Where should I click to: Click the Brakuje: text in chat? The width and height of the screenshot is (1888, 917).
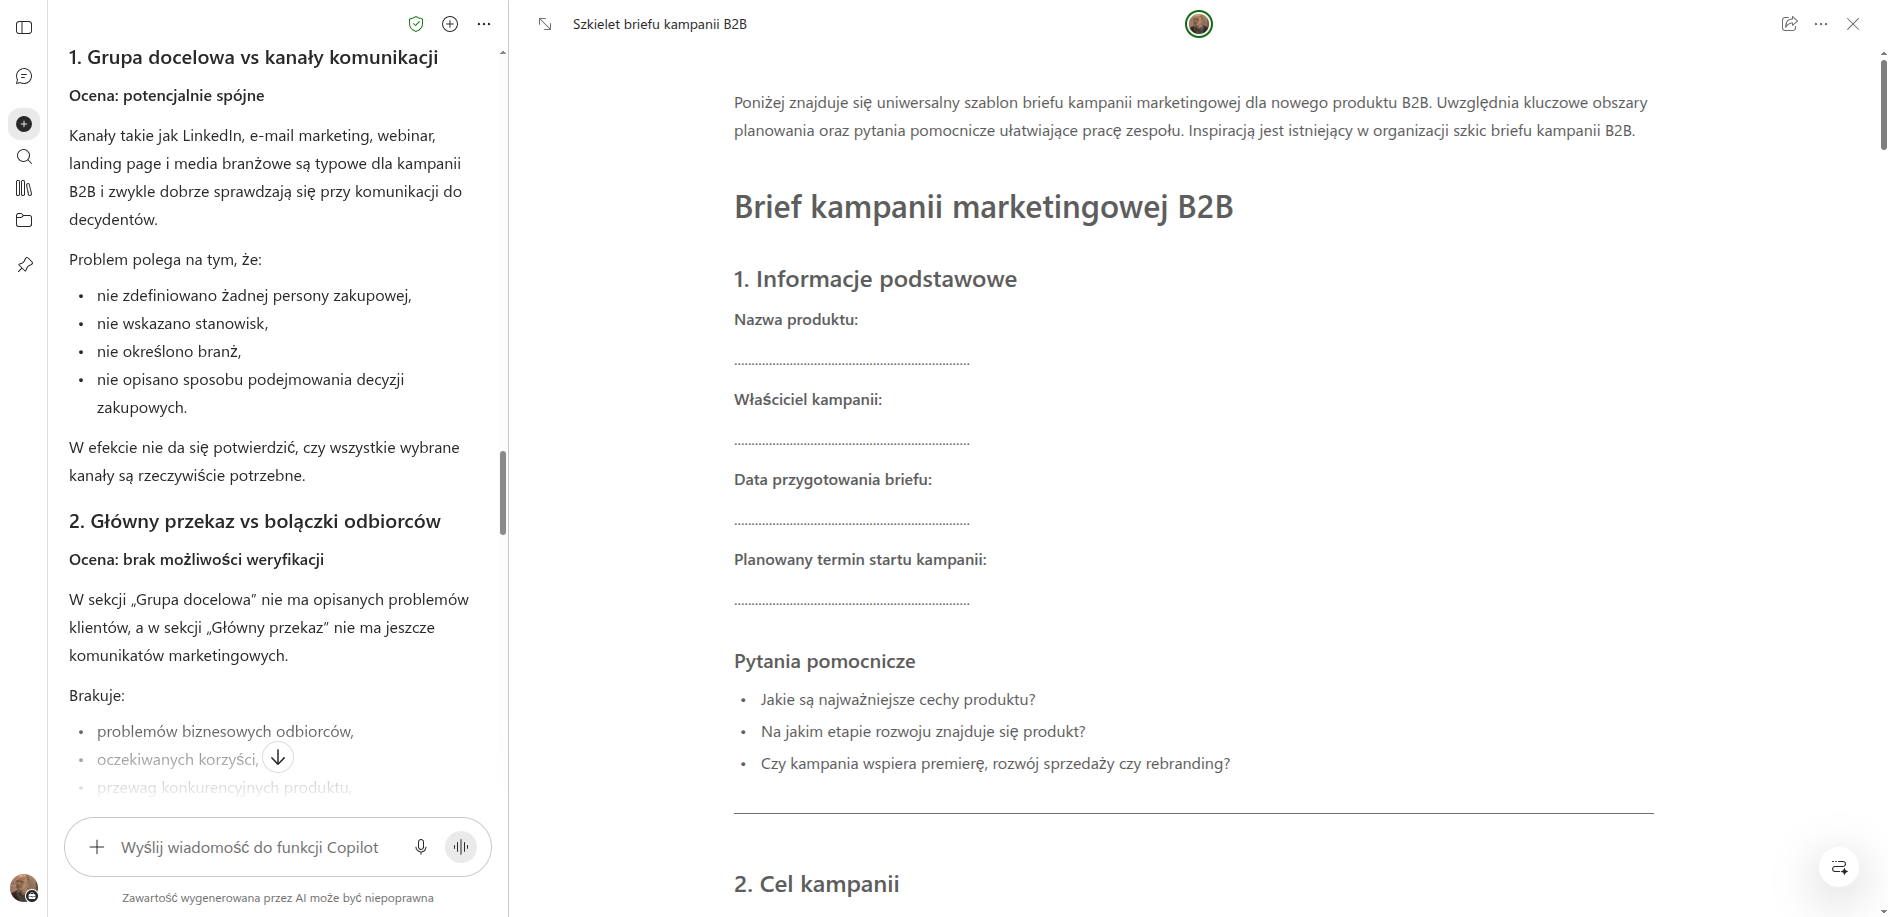[x=97, y=696]
